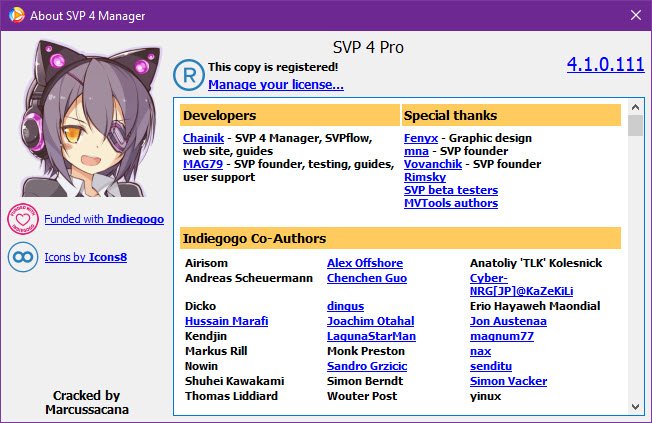The height and width of the screenshot is (423, 652).
Task: Click the anime mascot girl image
Action: pos(89,118)
